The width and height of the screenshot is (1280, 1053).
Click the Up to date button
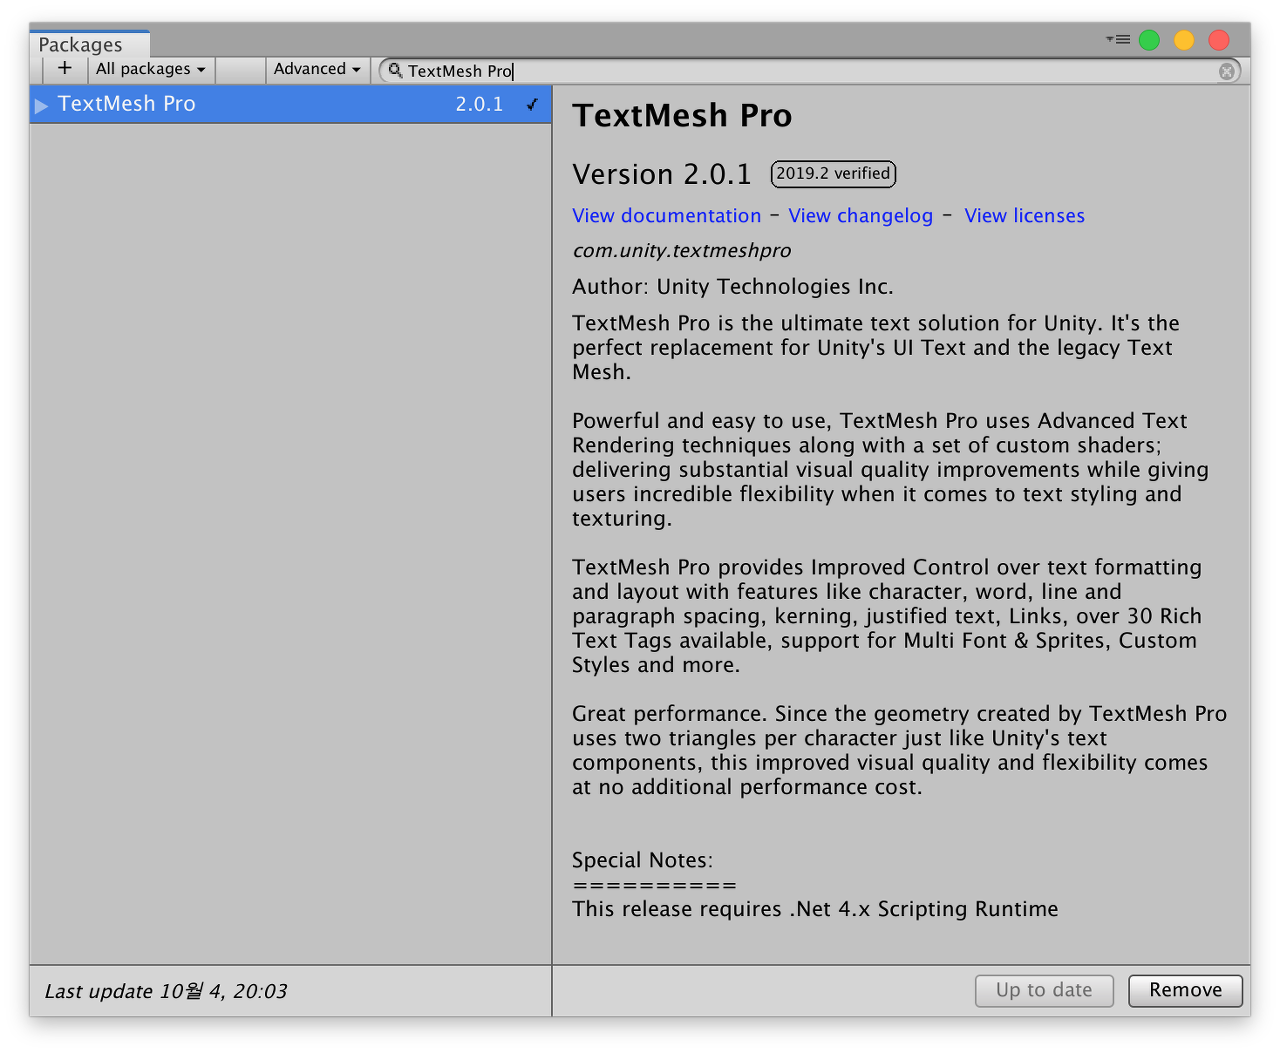tap(1044, 990)
